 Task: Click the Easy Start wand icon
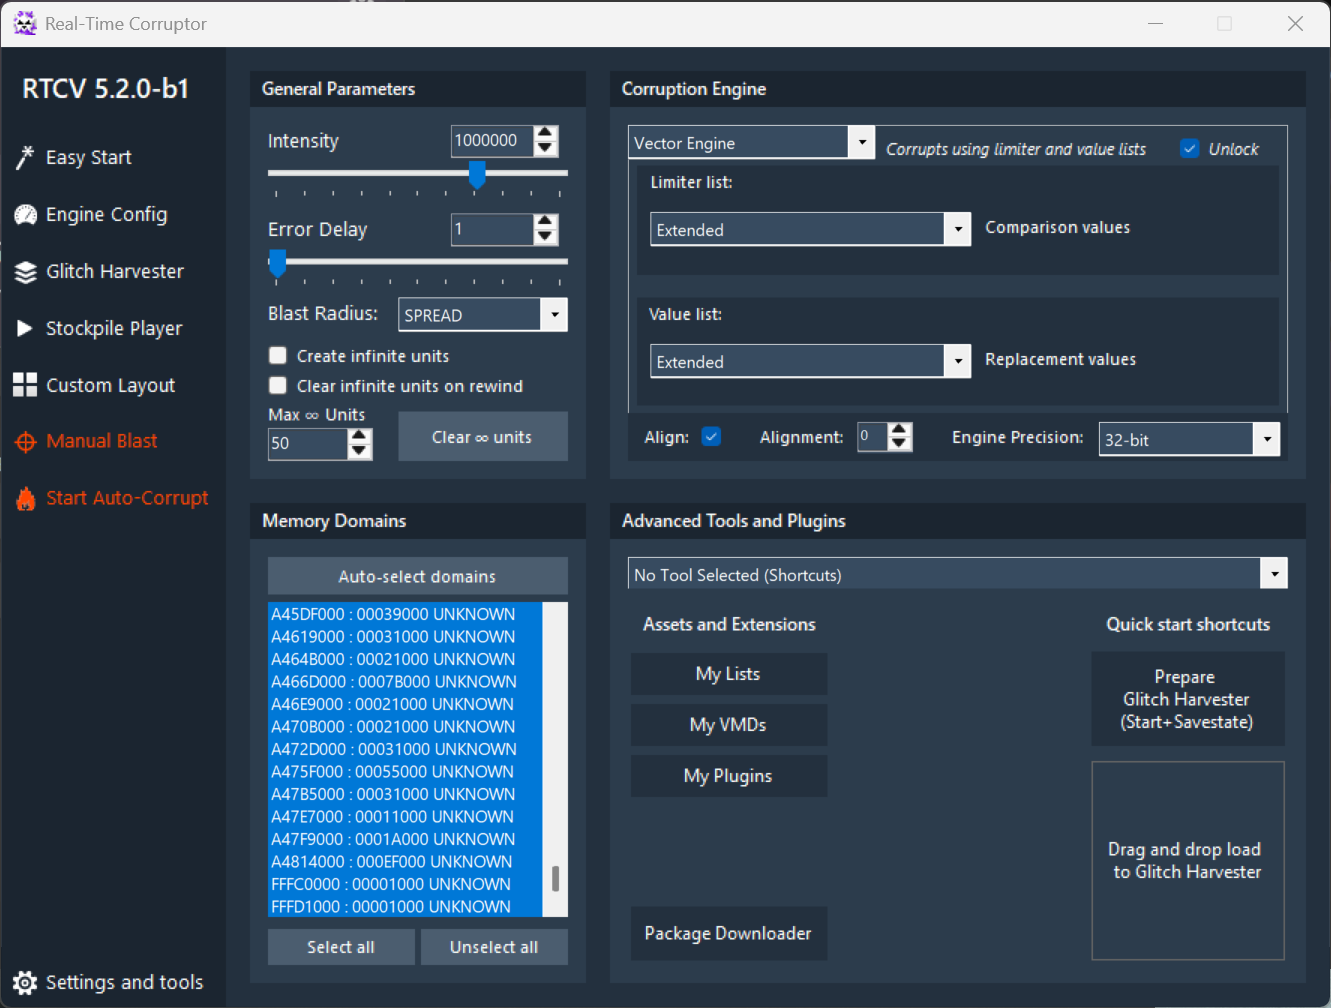click(25, 157)
